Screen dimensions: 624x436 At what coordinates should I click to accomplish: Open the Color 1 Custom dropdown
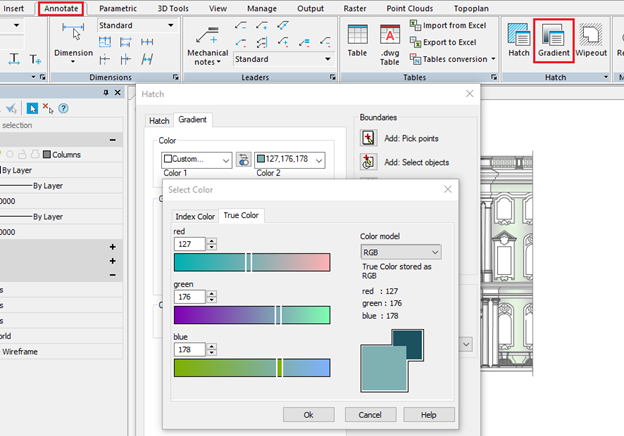[196, 159]
